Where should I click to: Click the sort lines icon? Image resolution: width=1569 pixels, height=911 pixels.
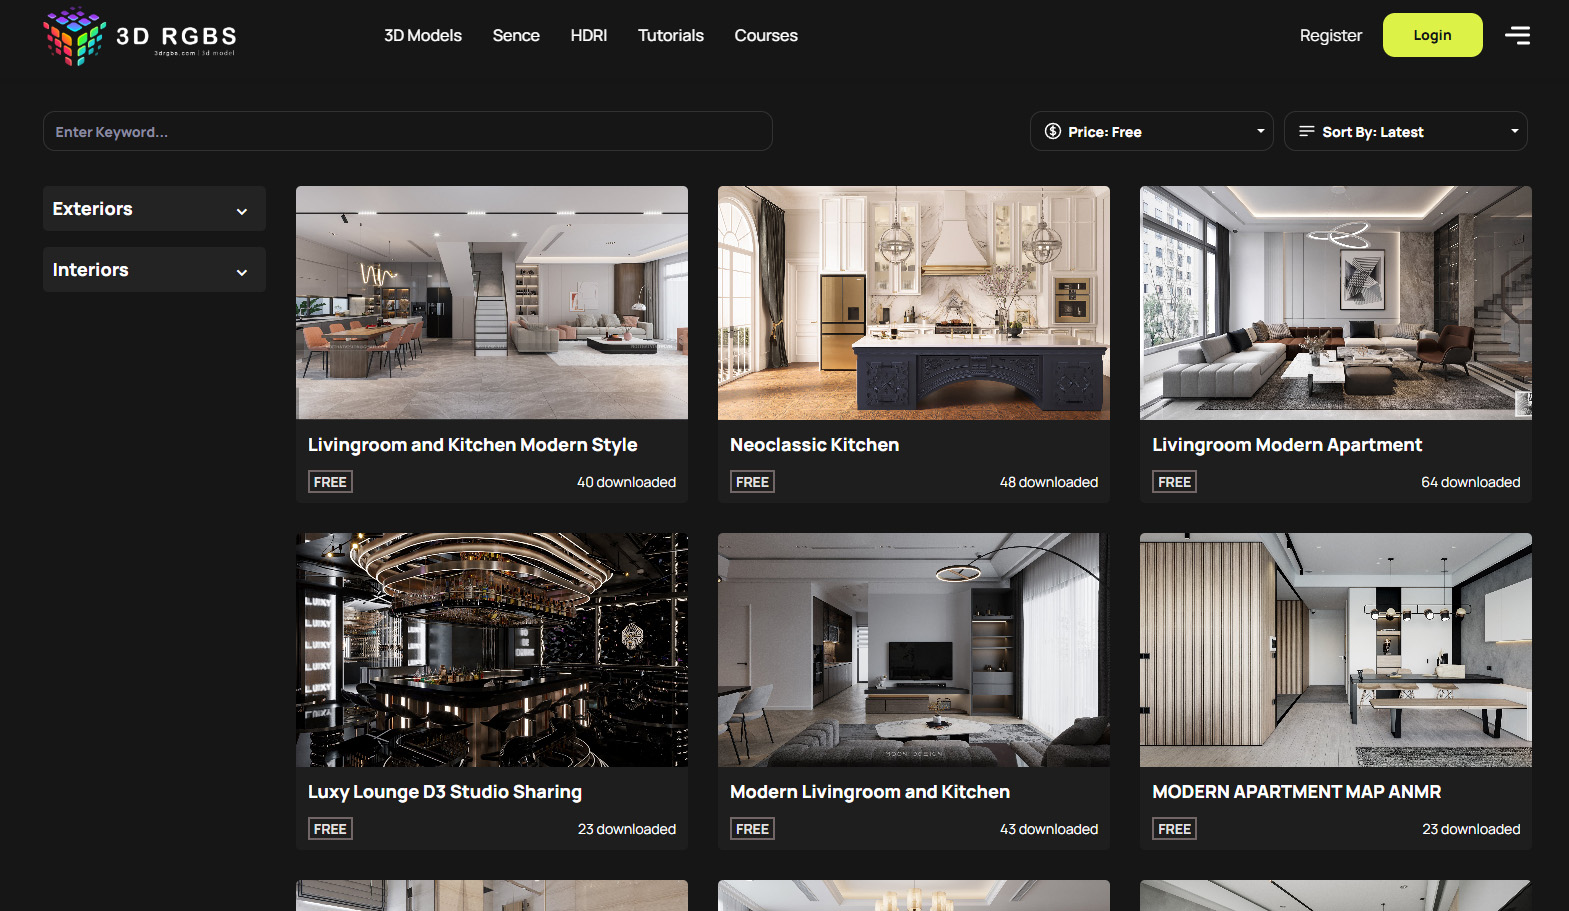point(1306,131)
